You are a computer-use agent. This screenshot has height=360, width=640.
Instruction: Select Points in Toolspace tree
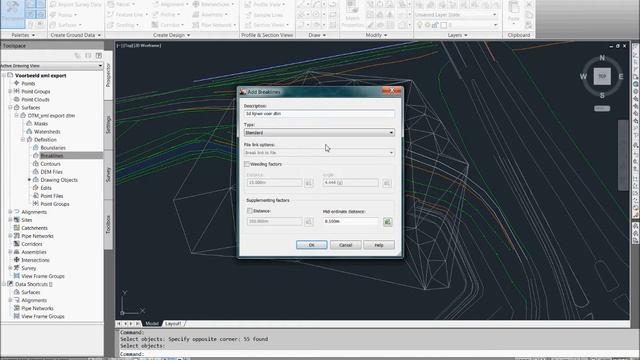[x=28, y=83]
